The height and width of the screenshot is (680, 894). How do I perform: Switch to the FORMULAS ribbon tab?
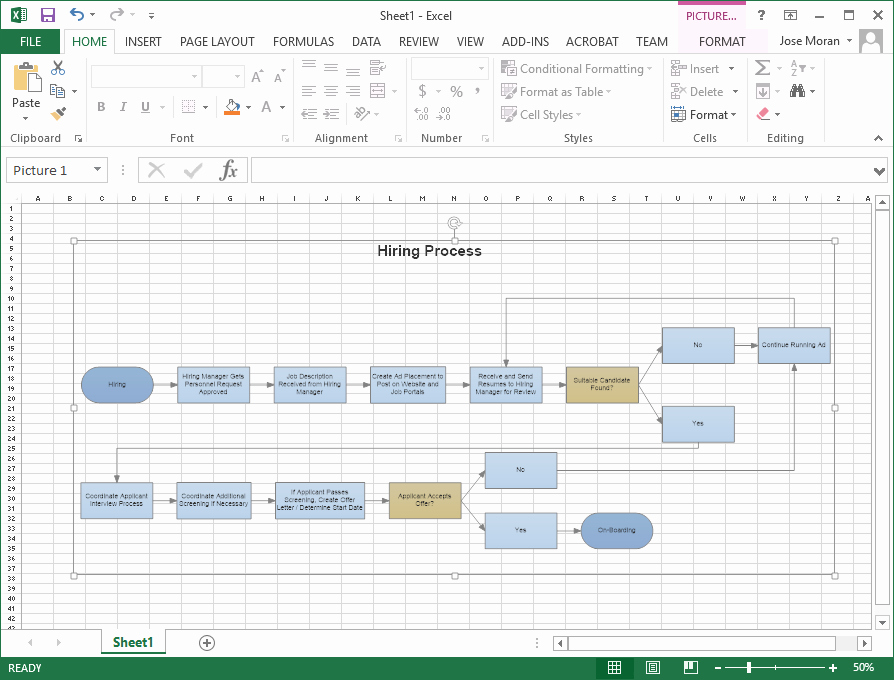(303, 41)
